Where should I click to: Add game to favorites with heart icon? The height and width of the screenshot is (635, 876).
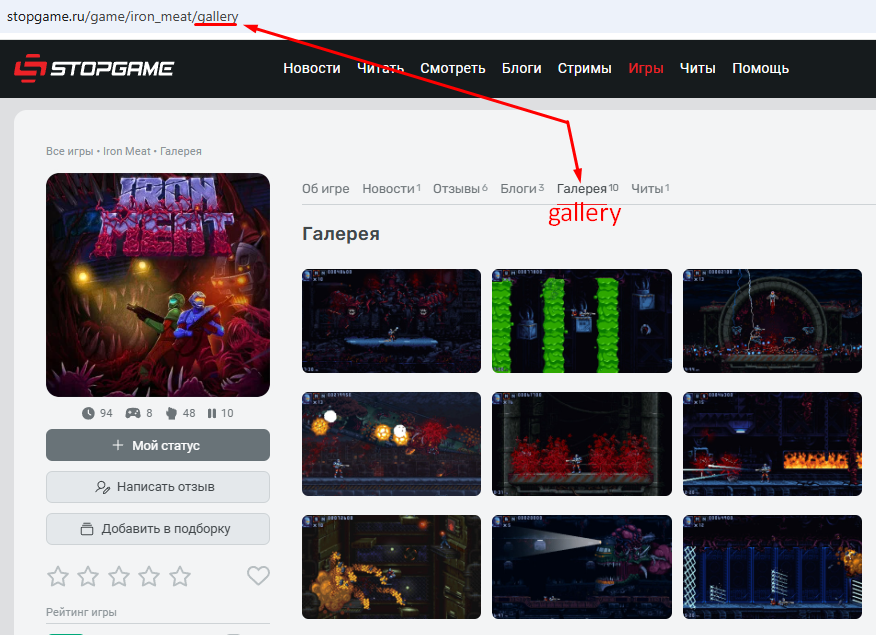pos(258,575)
